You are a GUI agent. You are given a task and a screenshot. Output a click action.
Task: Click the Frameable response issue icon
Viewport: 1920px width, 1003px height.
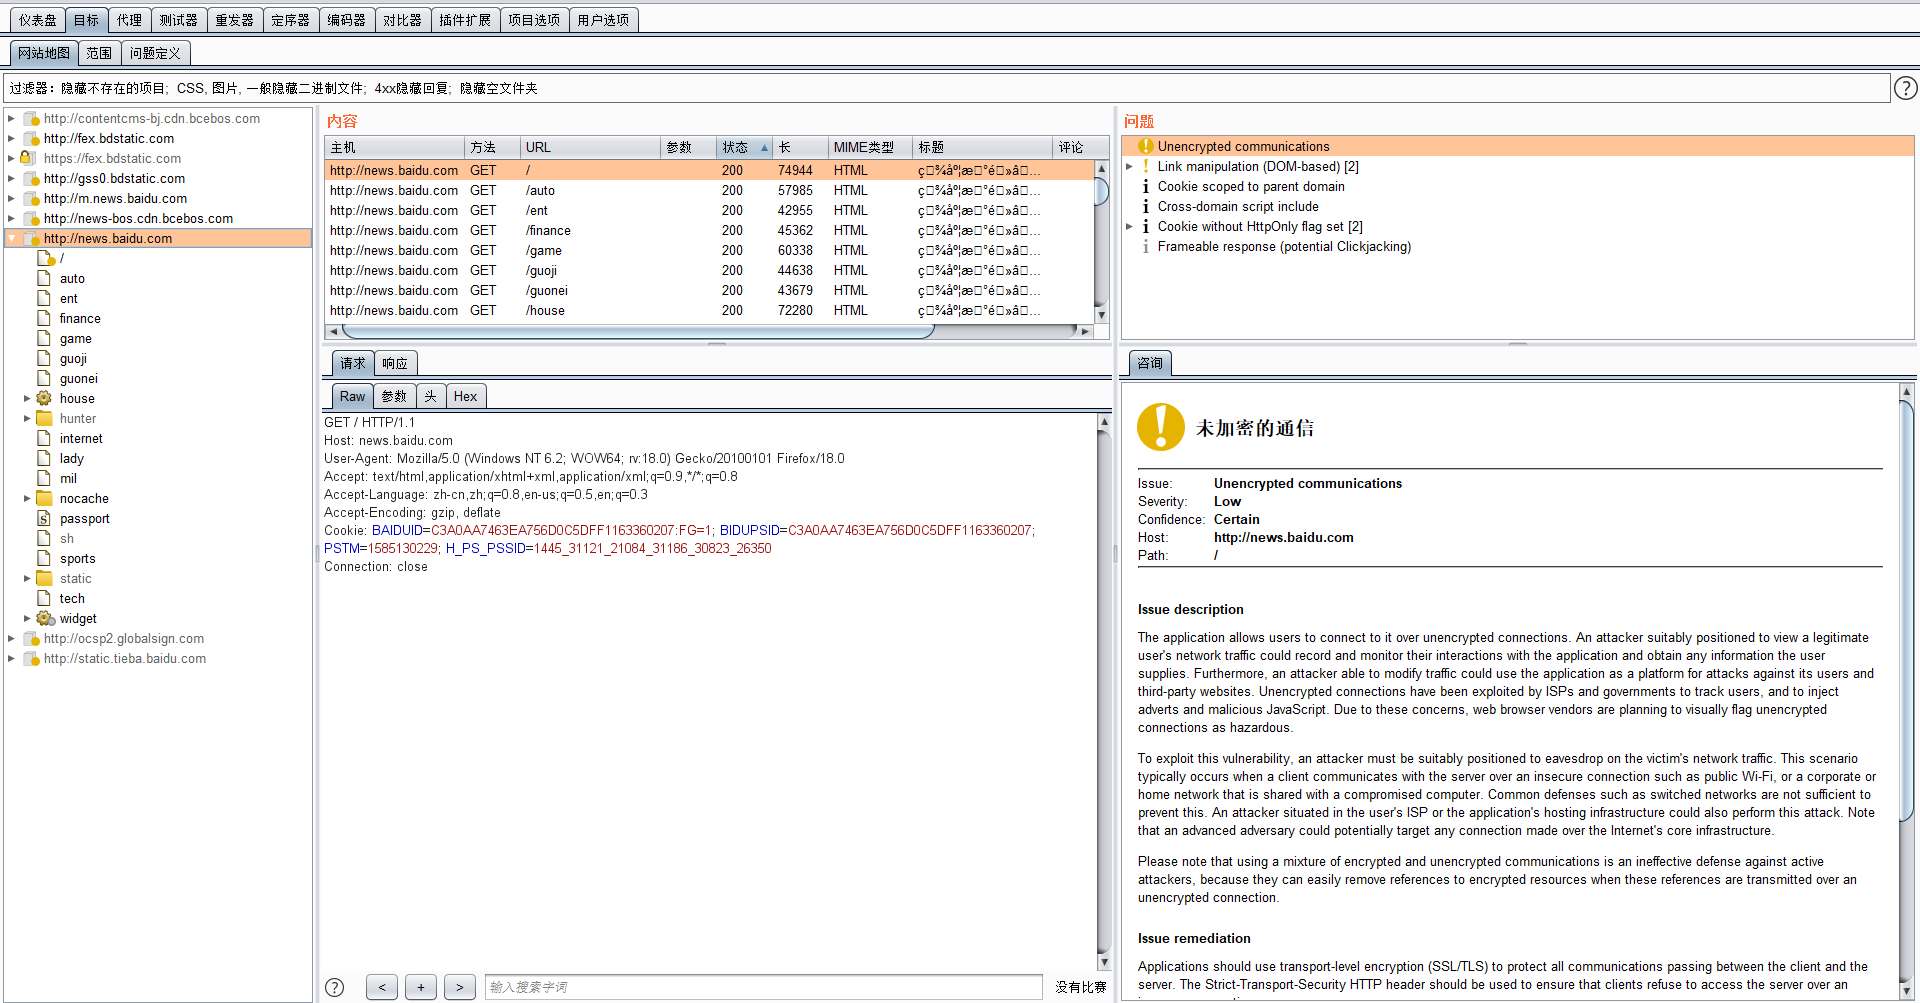click(x=1145, y=246)
